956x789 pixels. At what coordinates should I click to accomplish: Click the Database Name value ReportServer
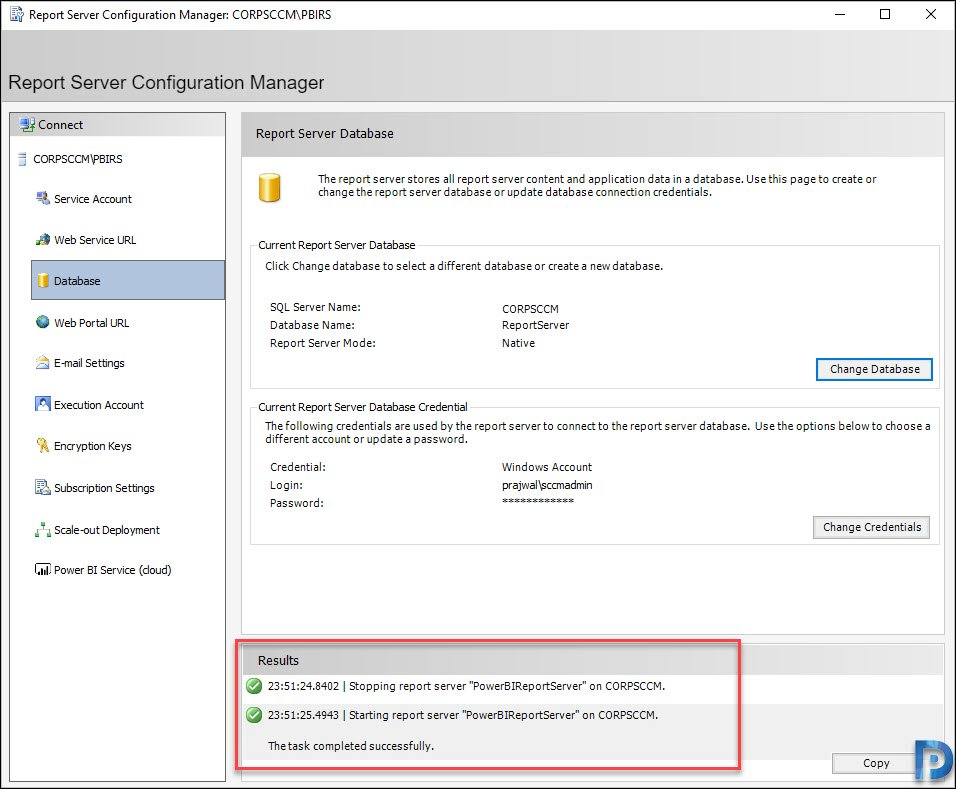coord(535,325)
